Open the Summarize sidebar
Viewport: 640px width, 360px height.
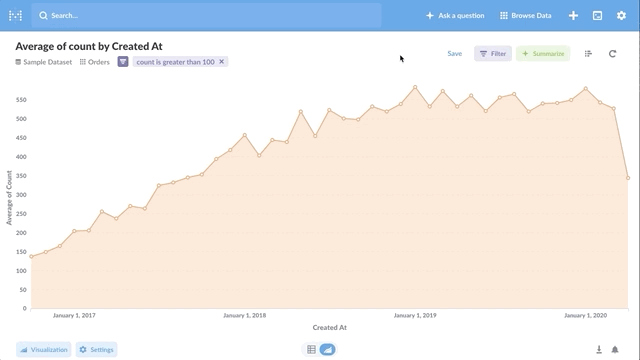[543, 53]
